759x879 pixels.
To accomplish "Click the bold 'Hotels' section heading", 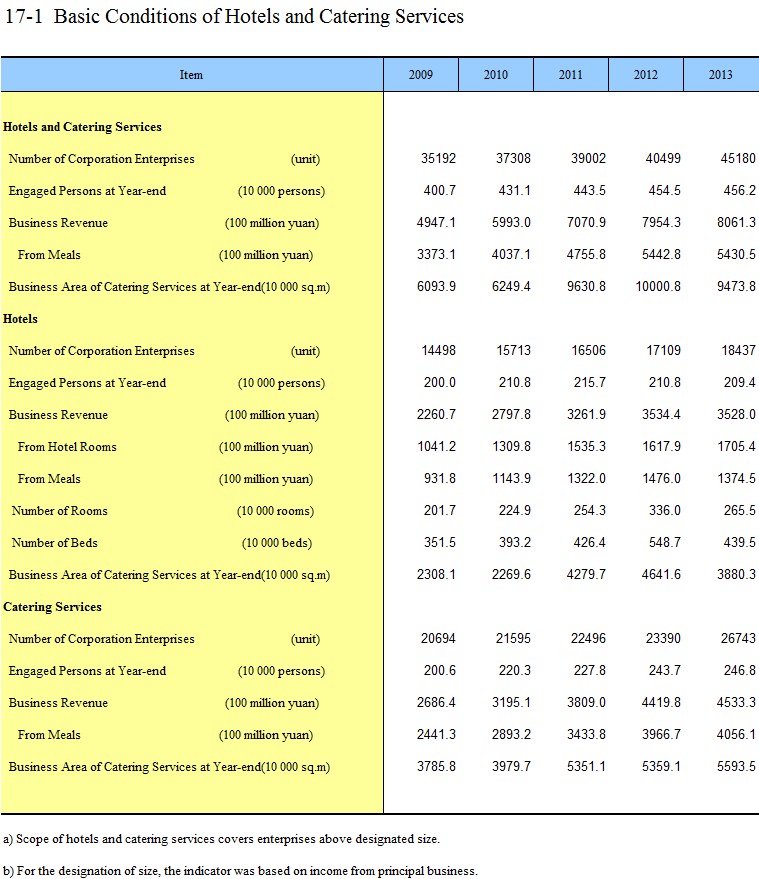I will click(21, 319).
